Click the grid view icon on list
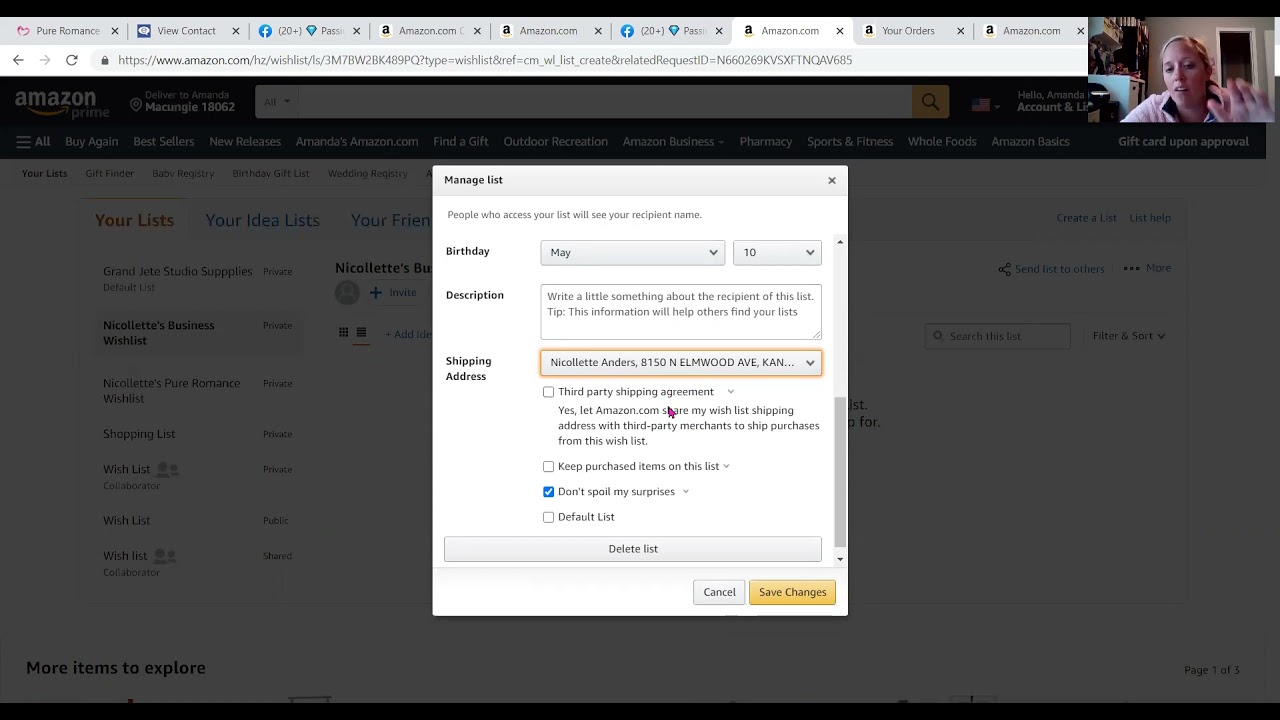 click(x=343, y=333)
